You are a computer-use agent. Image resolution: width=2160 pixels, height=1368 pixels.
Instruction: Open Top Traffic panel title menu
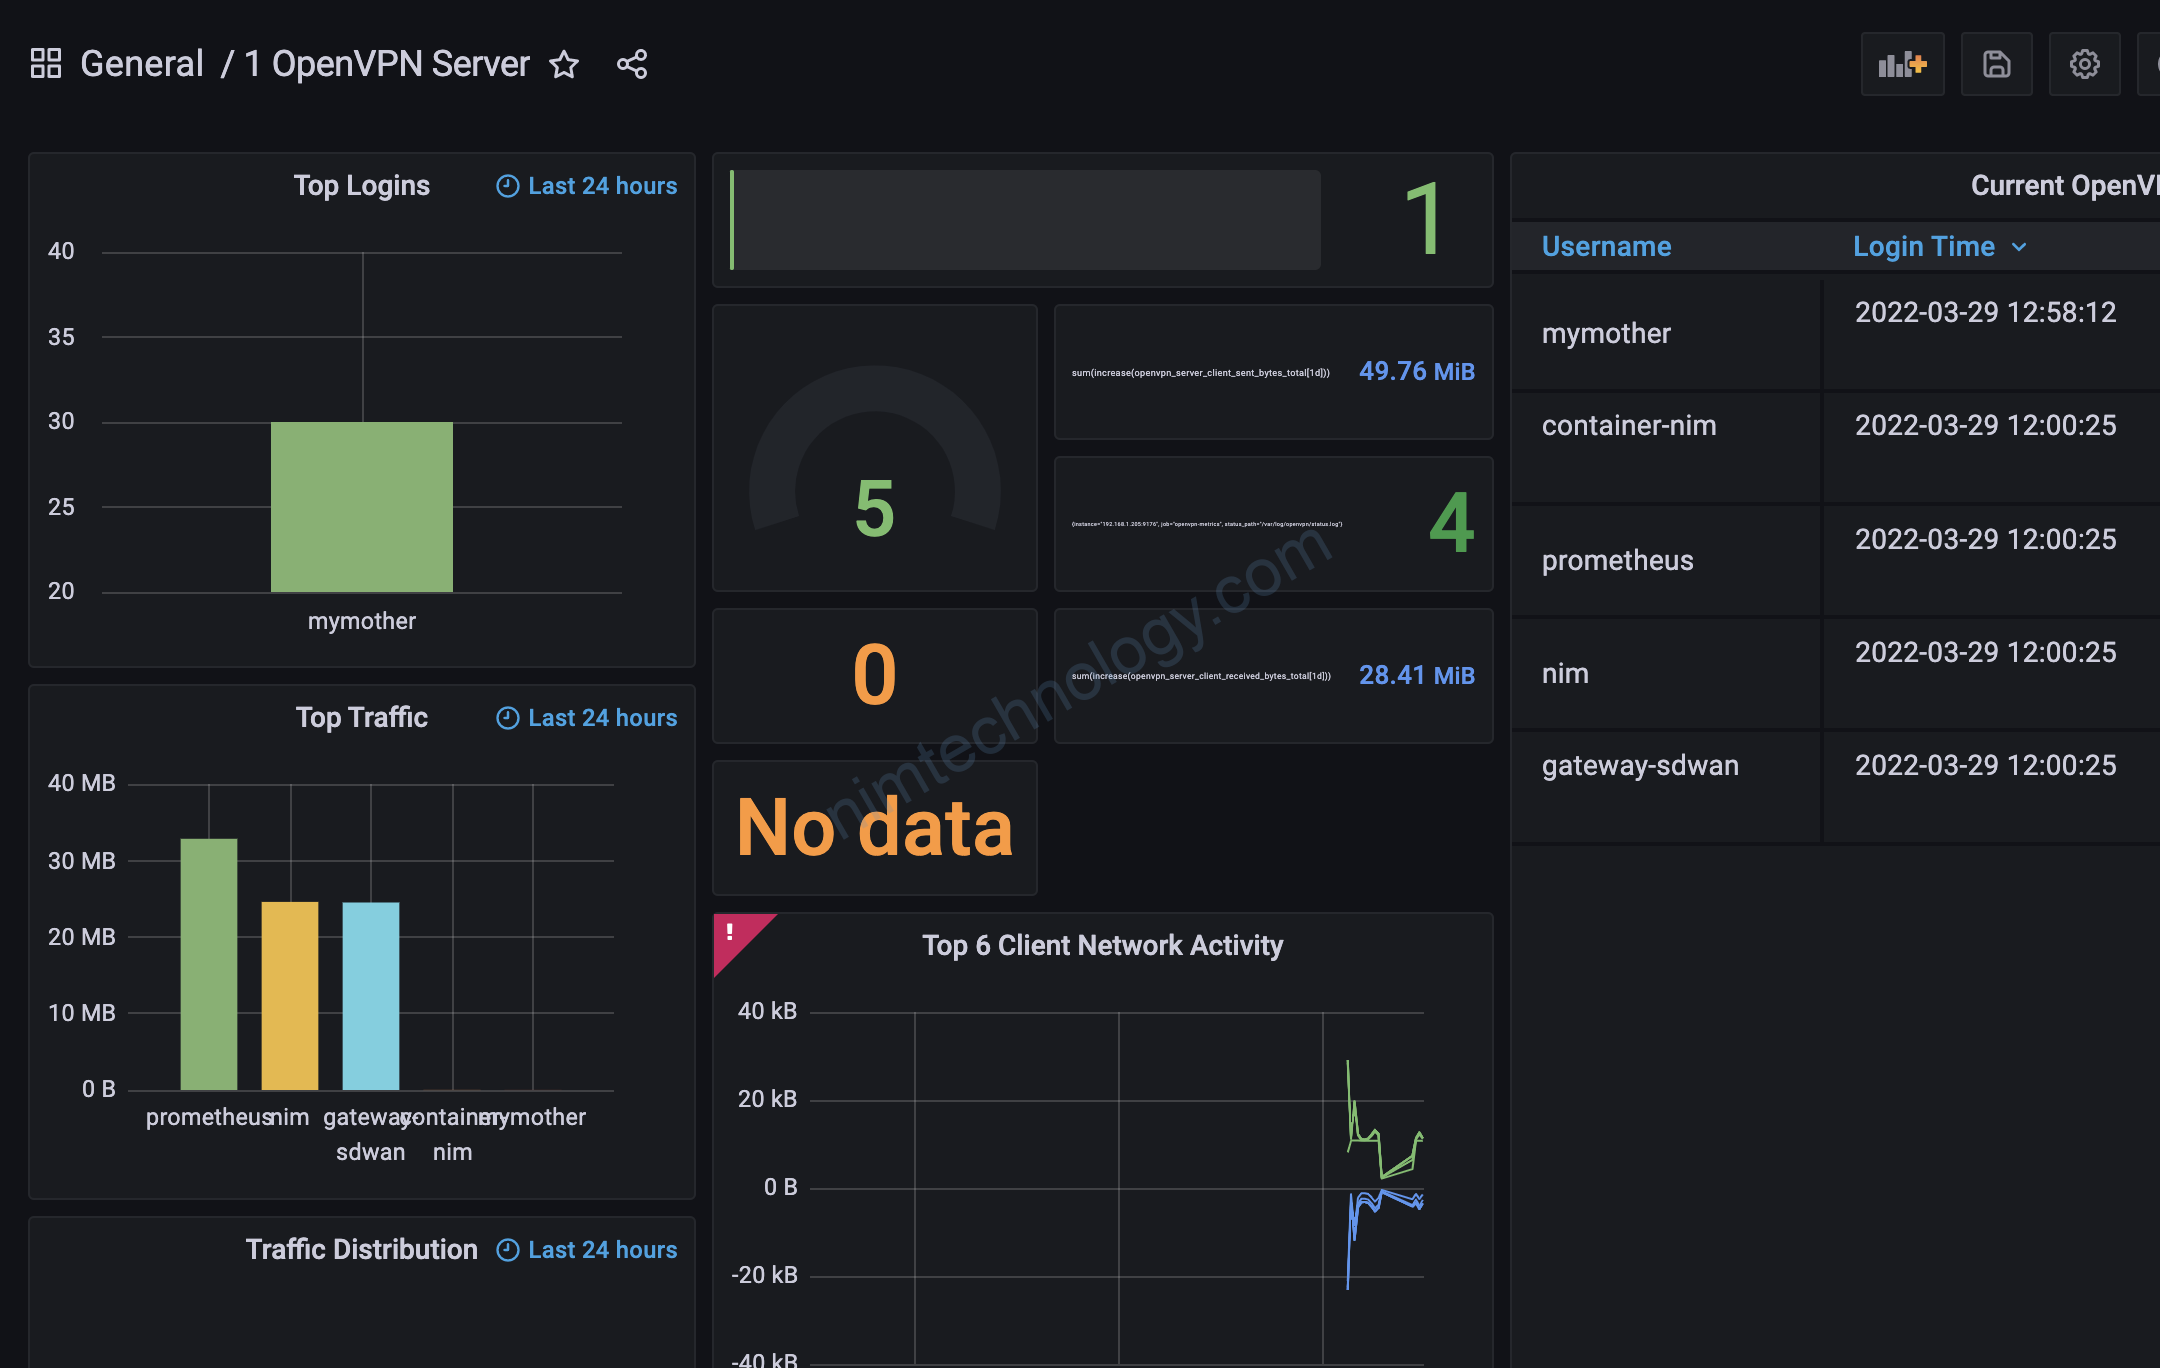point(361,718)
